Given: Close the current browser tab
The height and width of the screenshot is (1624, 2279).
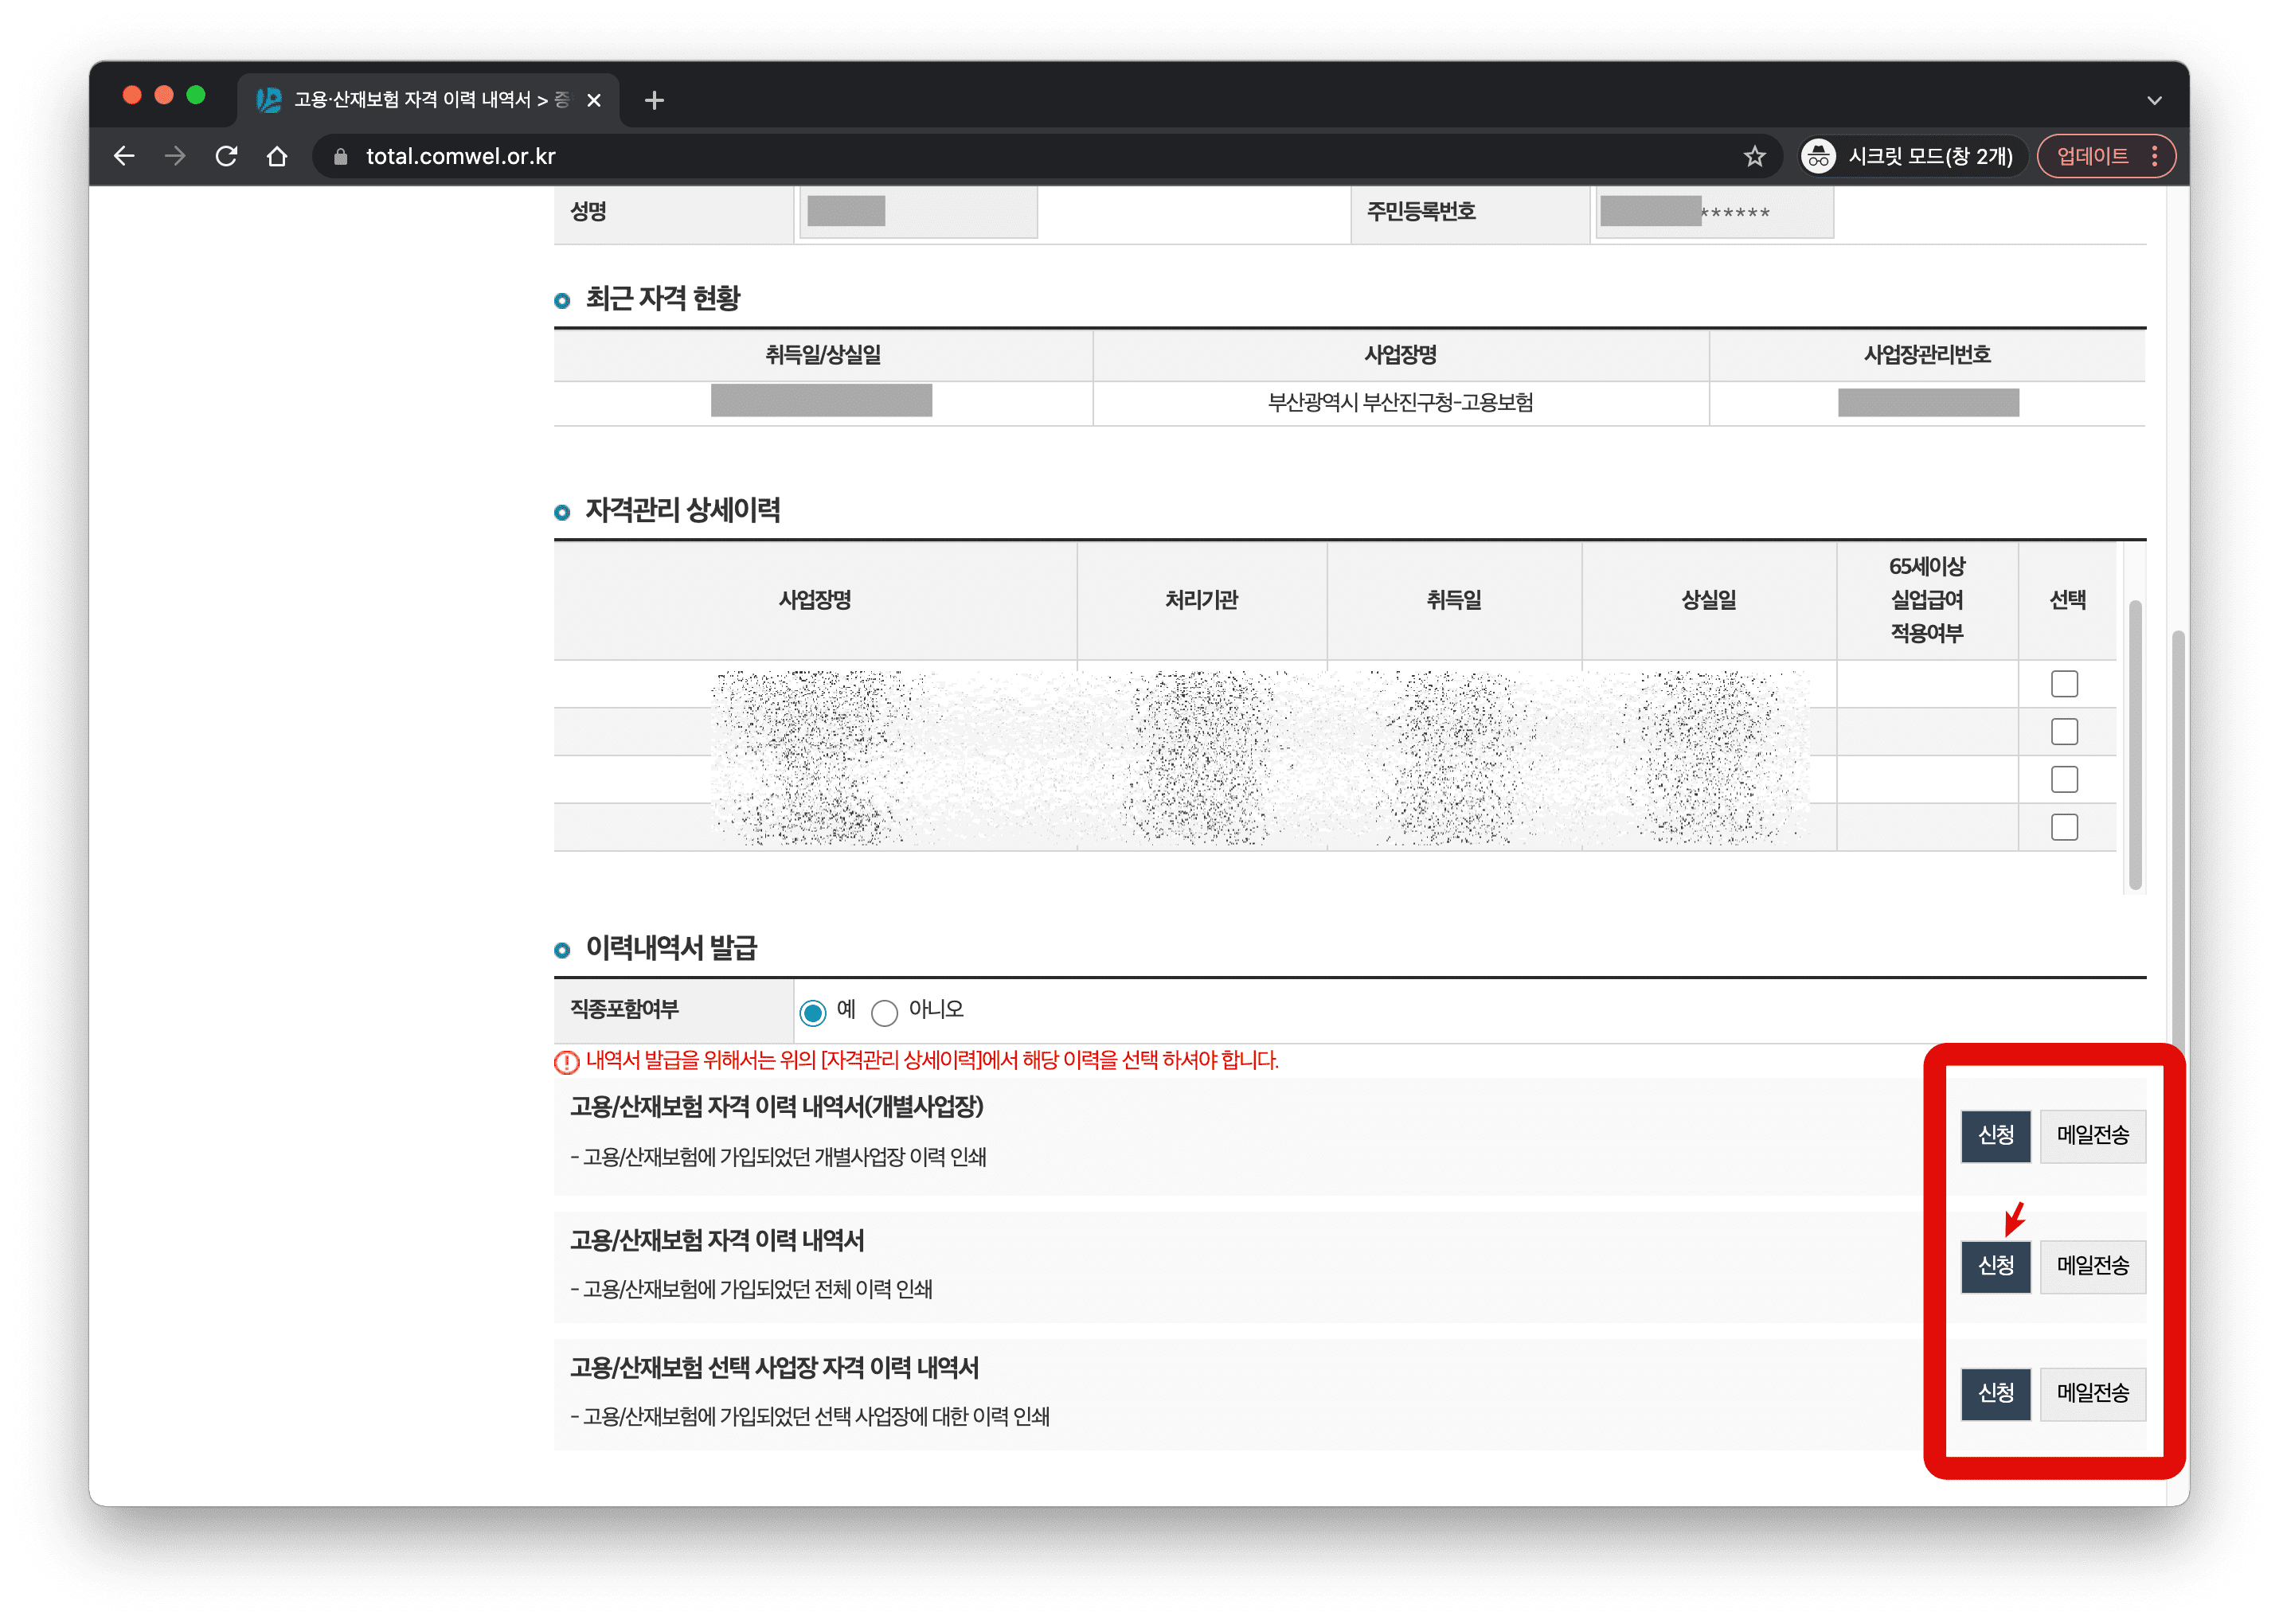Looking at the screenshot, I should 594,100.
